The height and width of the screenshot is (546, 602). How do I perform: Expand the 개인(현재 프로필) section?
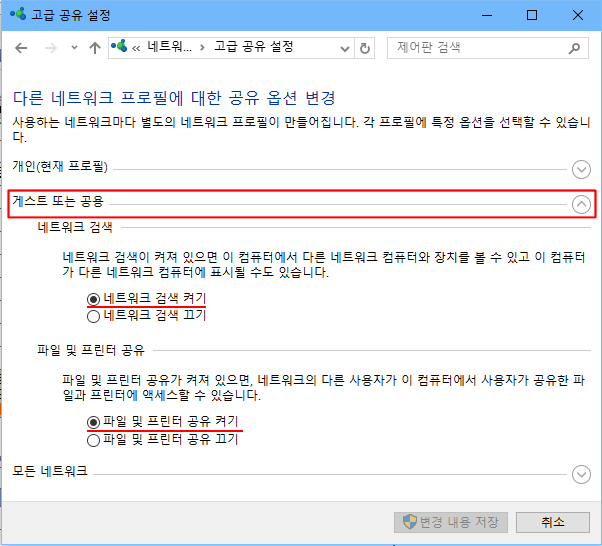(x=581, y=169)
